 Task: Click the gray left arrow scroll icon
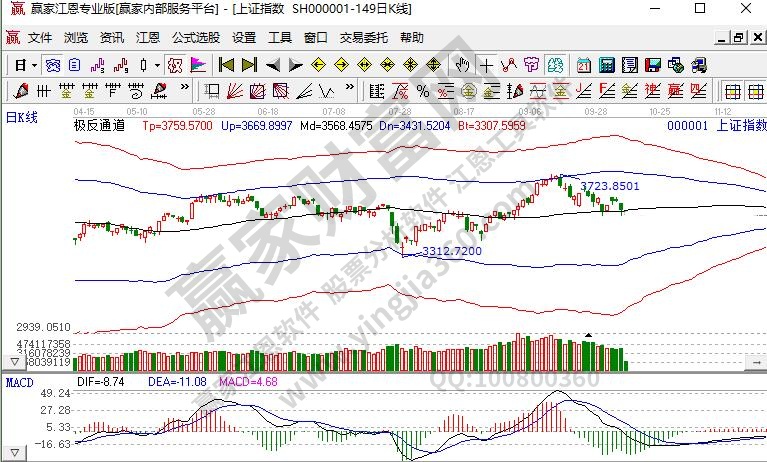point(272,65)
